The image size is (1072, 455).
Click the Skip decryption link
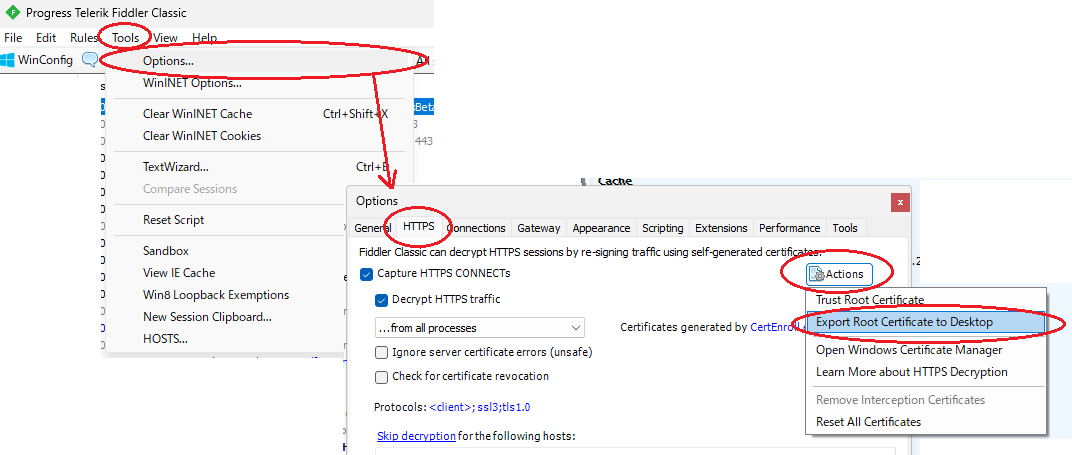416,436
